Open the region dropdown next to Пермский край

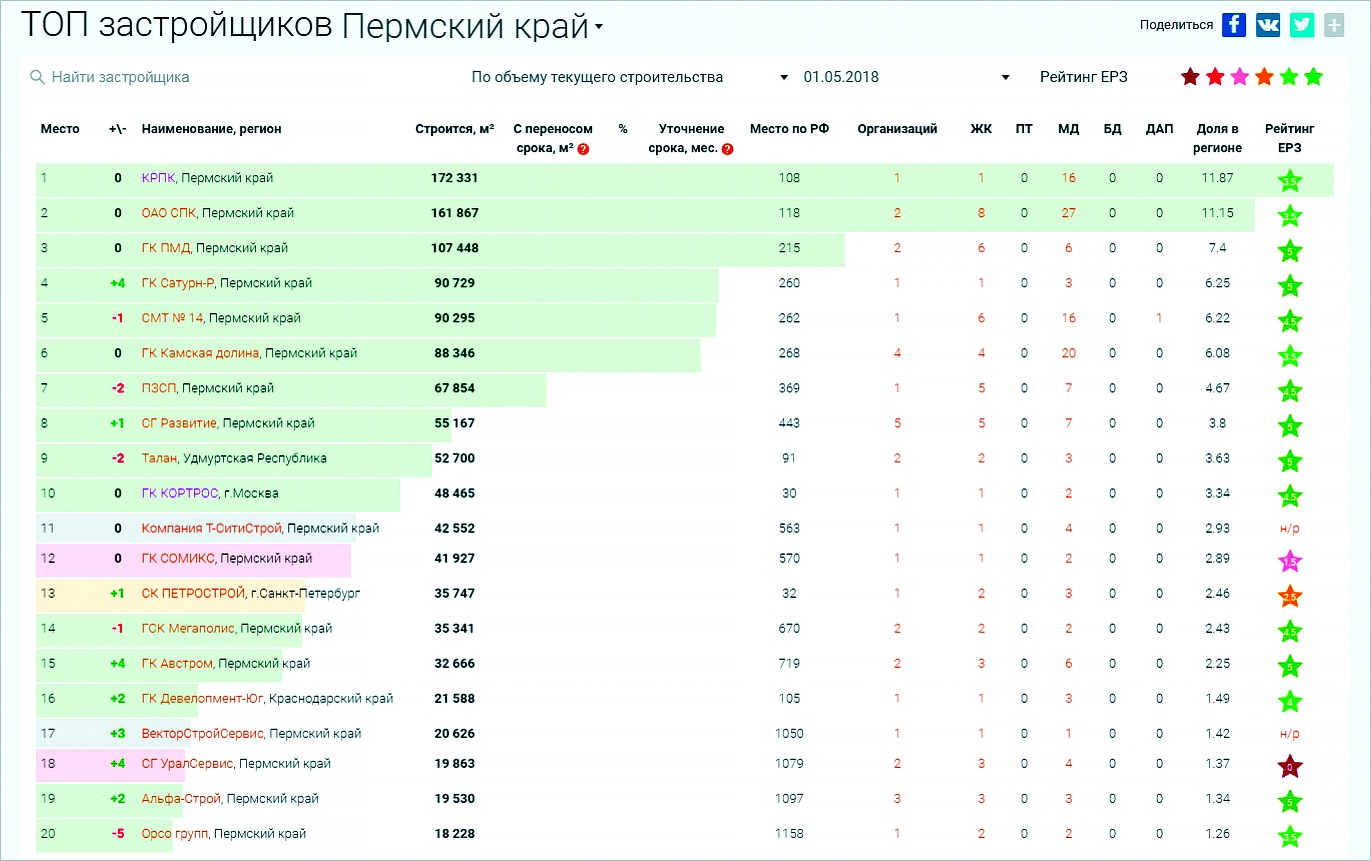pos(599,28)
